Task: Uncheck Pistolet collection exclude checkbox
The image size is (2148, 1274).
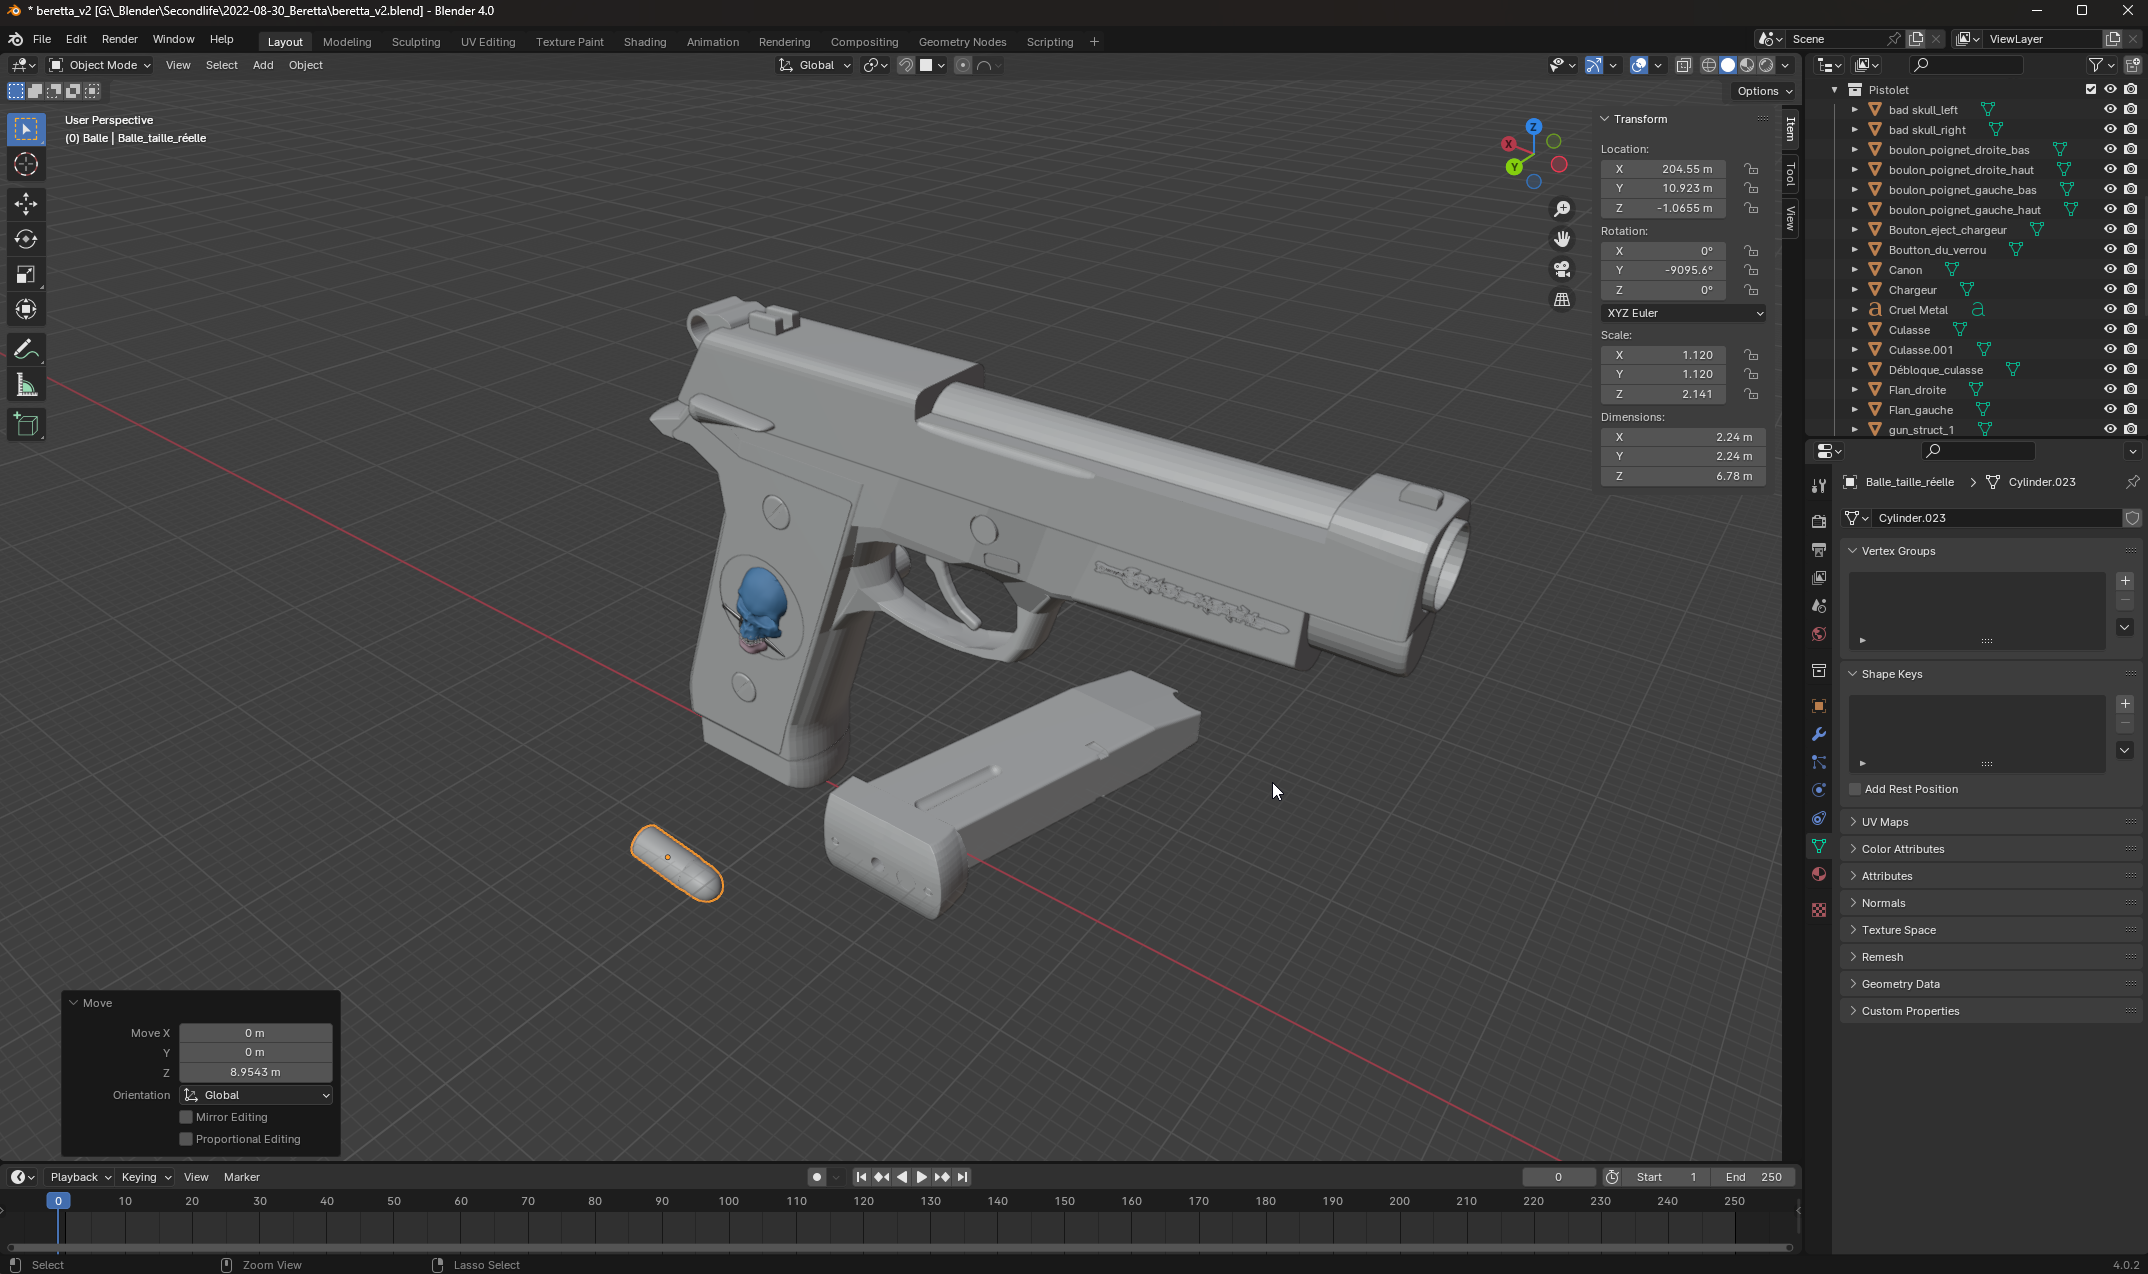Action: [2090, 89]
